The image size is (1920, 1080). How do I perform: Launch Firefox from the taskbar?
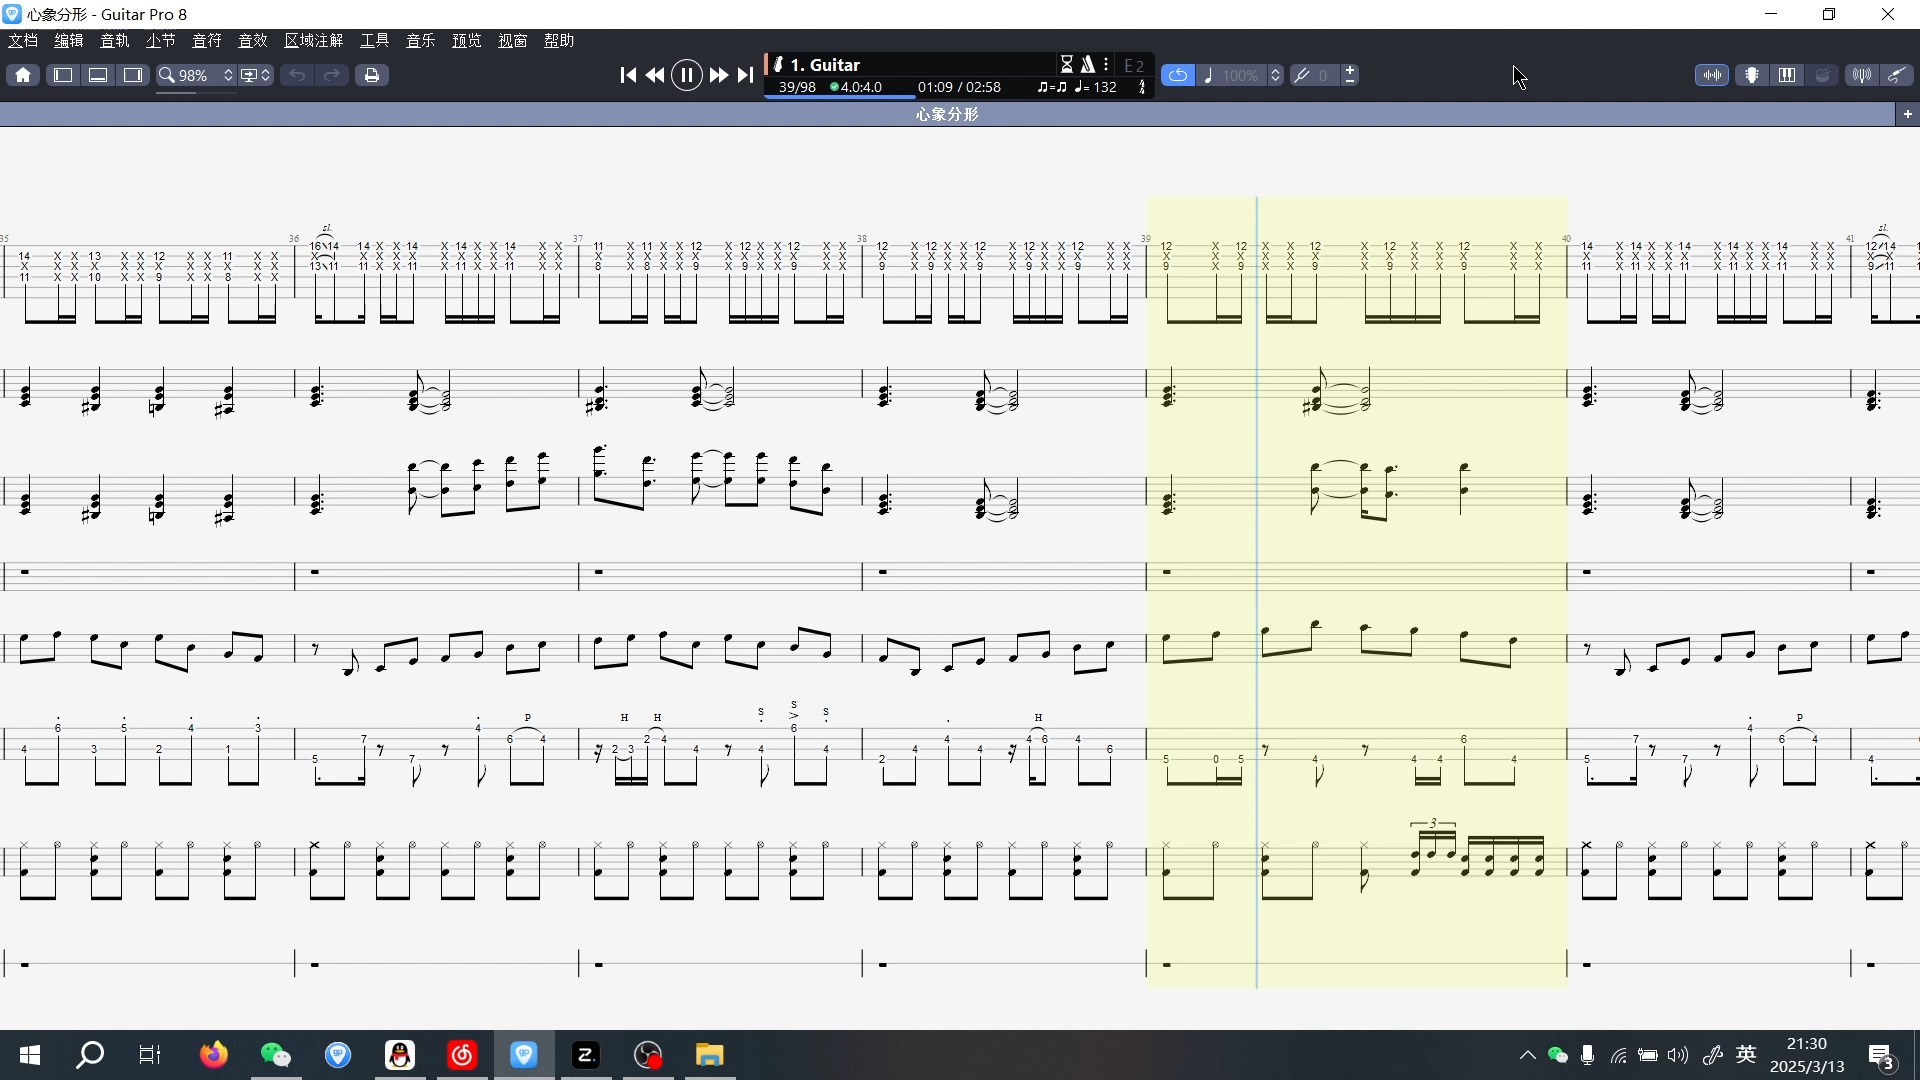coord(213,1055)
